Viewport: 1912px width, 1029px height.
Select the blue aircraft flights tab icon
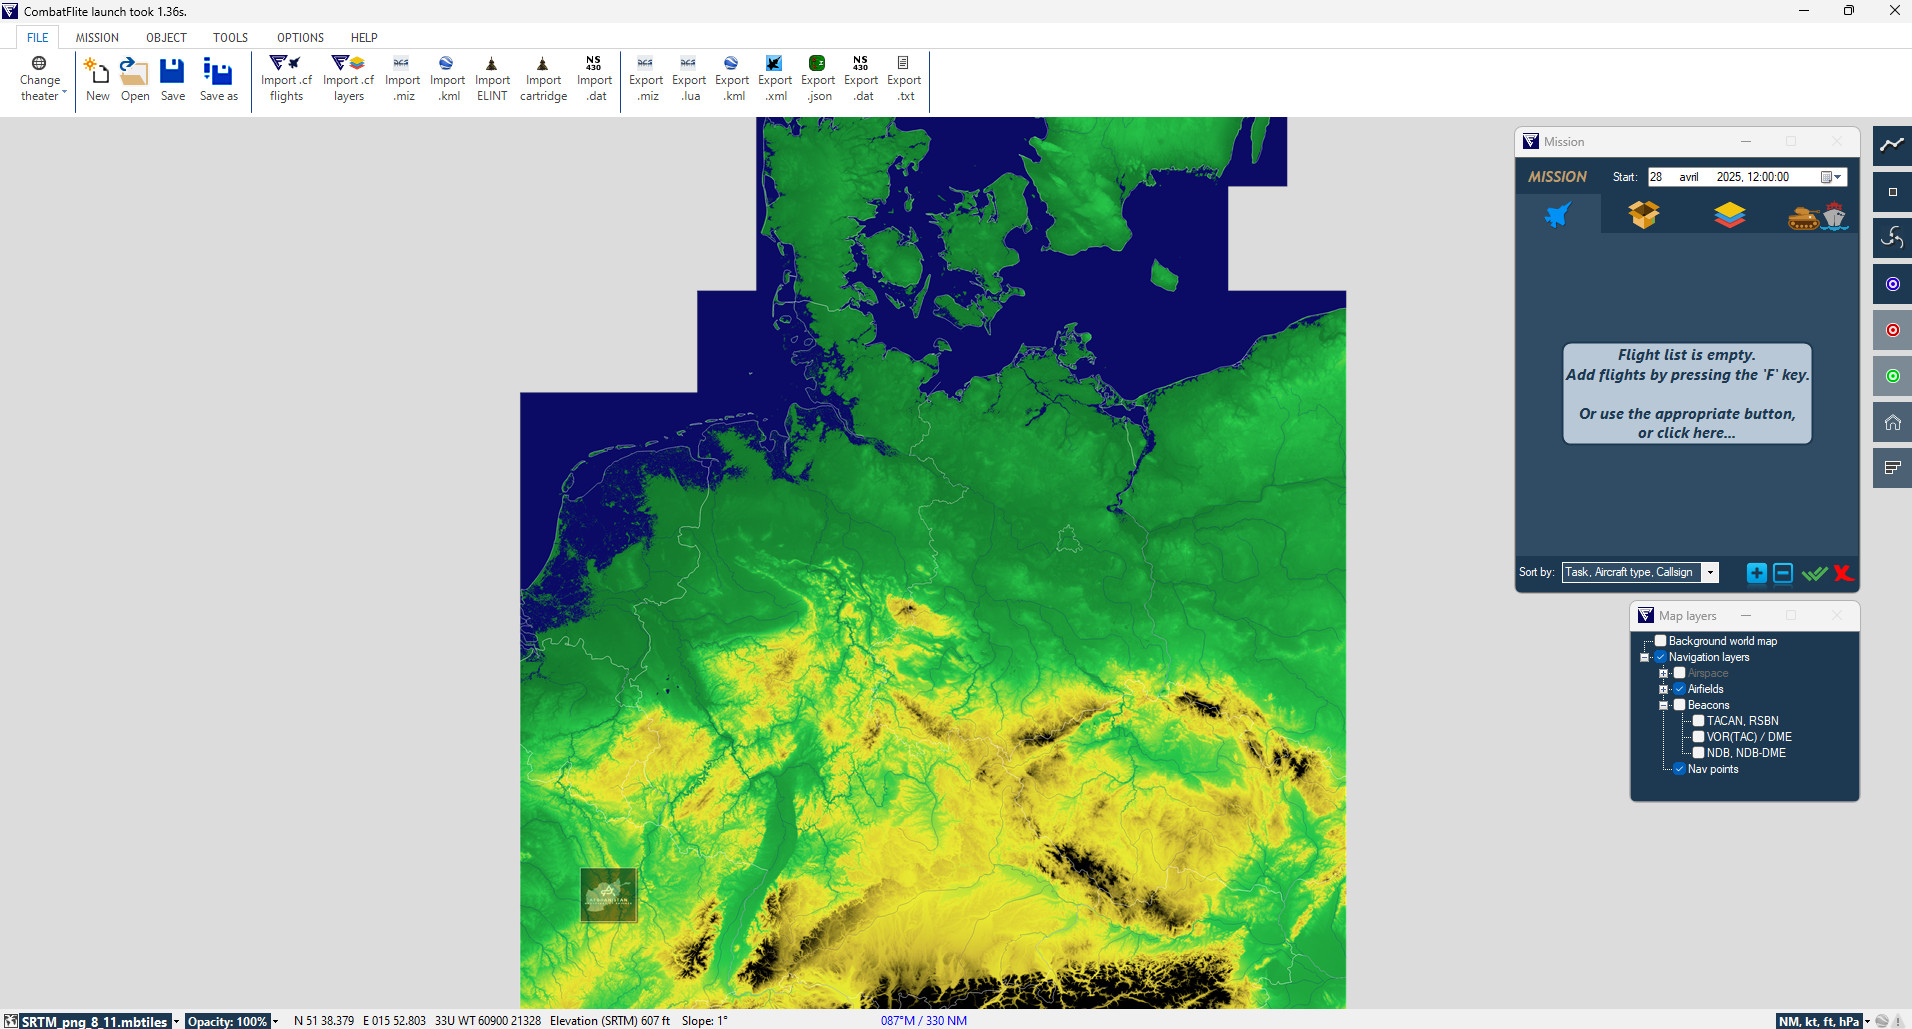click(x=1558, y=215)
